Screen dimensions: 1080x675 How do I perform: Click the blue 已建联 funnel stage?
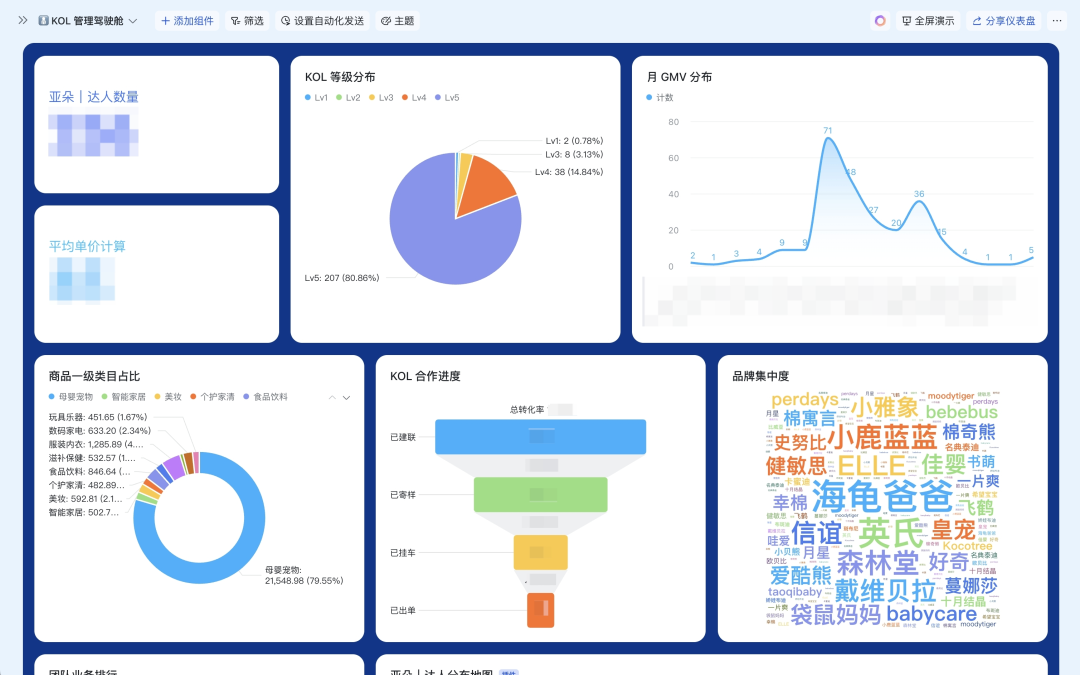coord(540,436)
